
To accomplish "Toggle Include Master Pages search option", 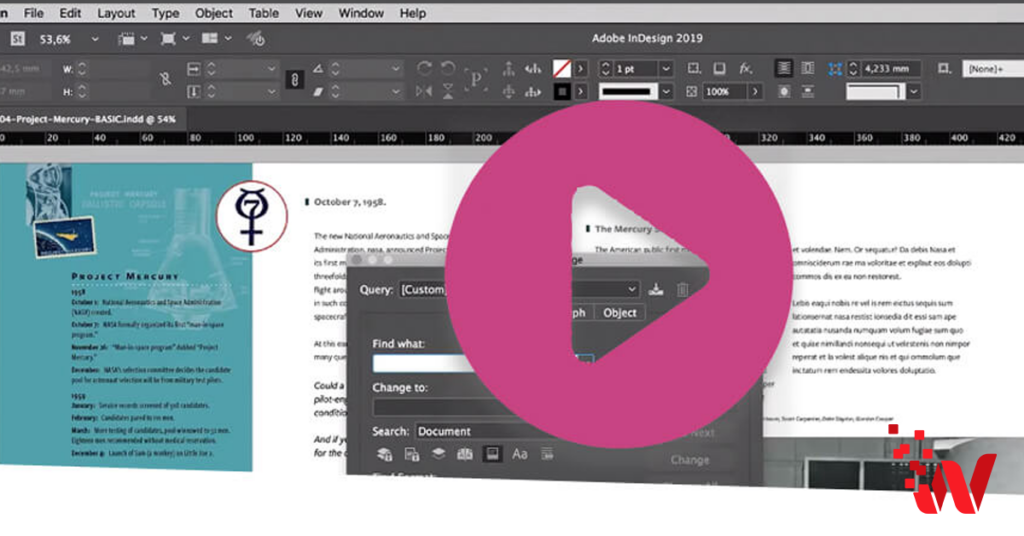I will pyautogui.click(x=465, y=455).
